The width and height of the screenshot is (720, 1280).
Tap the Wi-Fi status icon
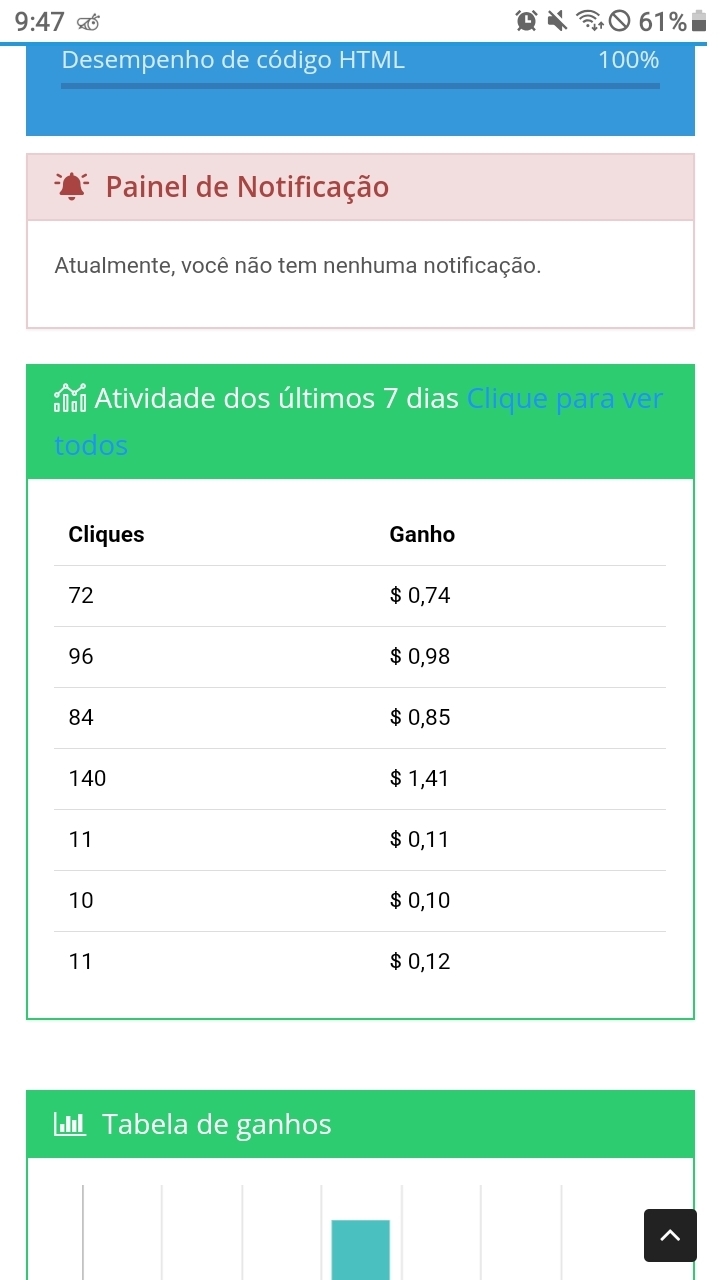[591, 21]
